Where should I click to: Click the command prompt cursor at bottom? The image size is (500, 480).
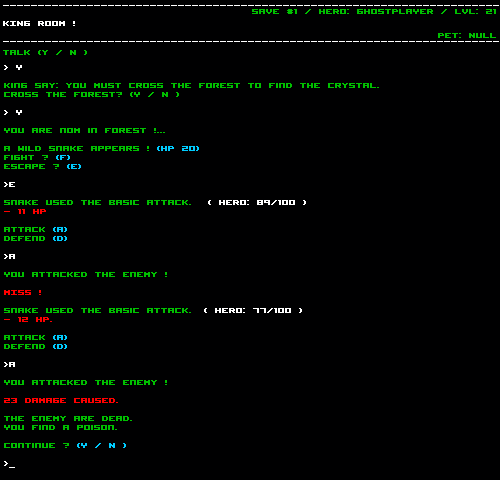coord(9,464)
